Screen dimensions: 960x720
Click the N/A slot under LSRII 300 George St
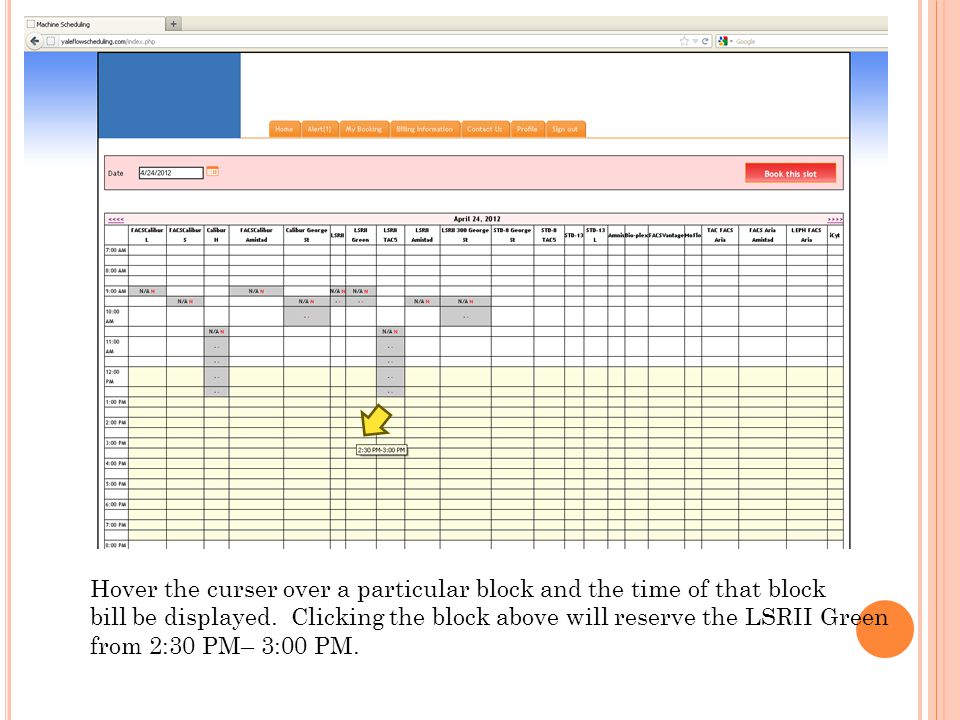pyautogui.click(x=465, y=301)
